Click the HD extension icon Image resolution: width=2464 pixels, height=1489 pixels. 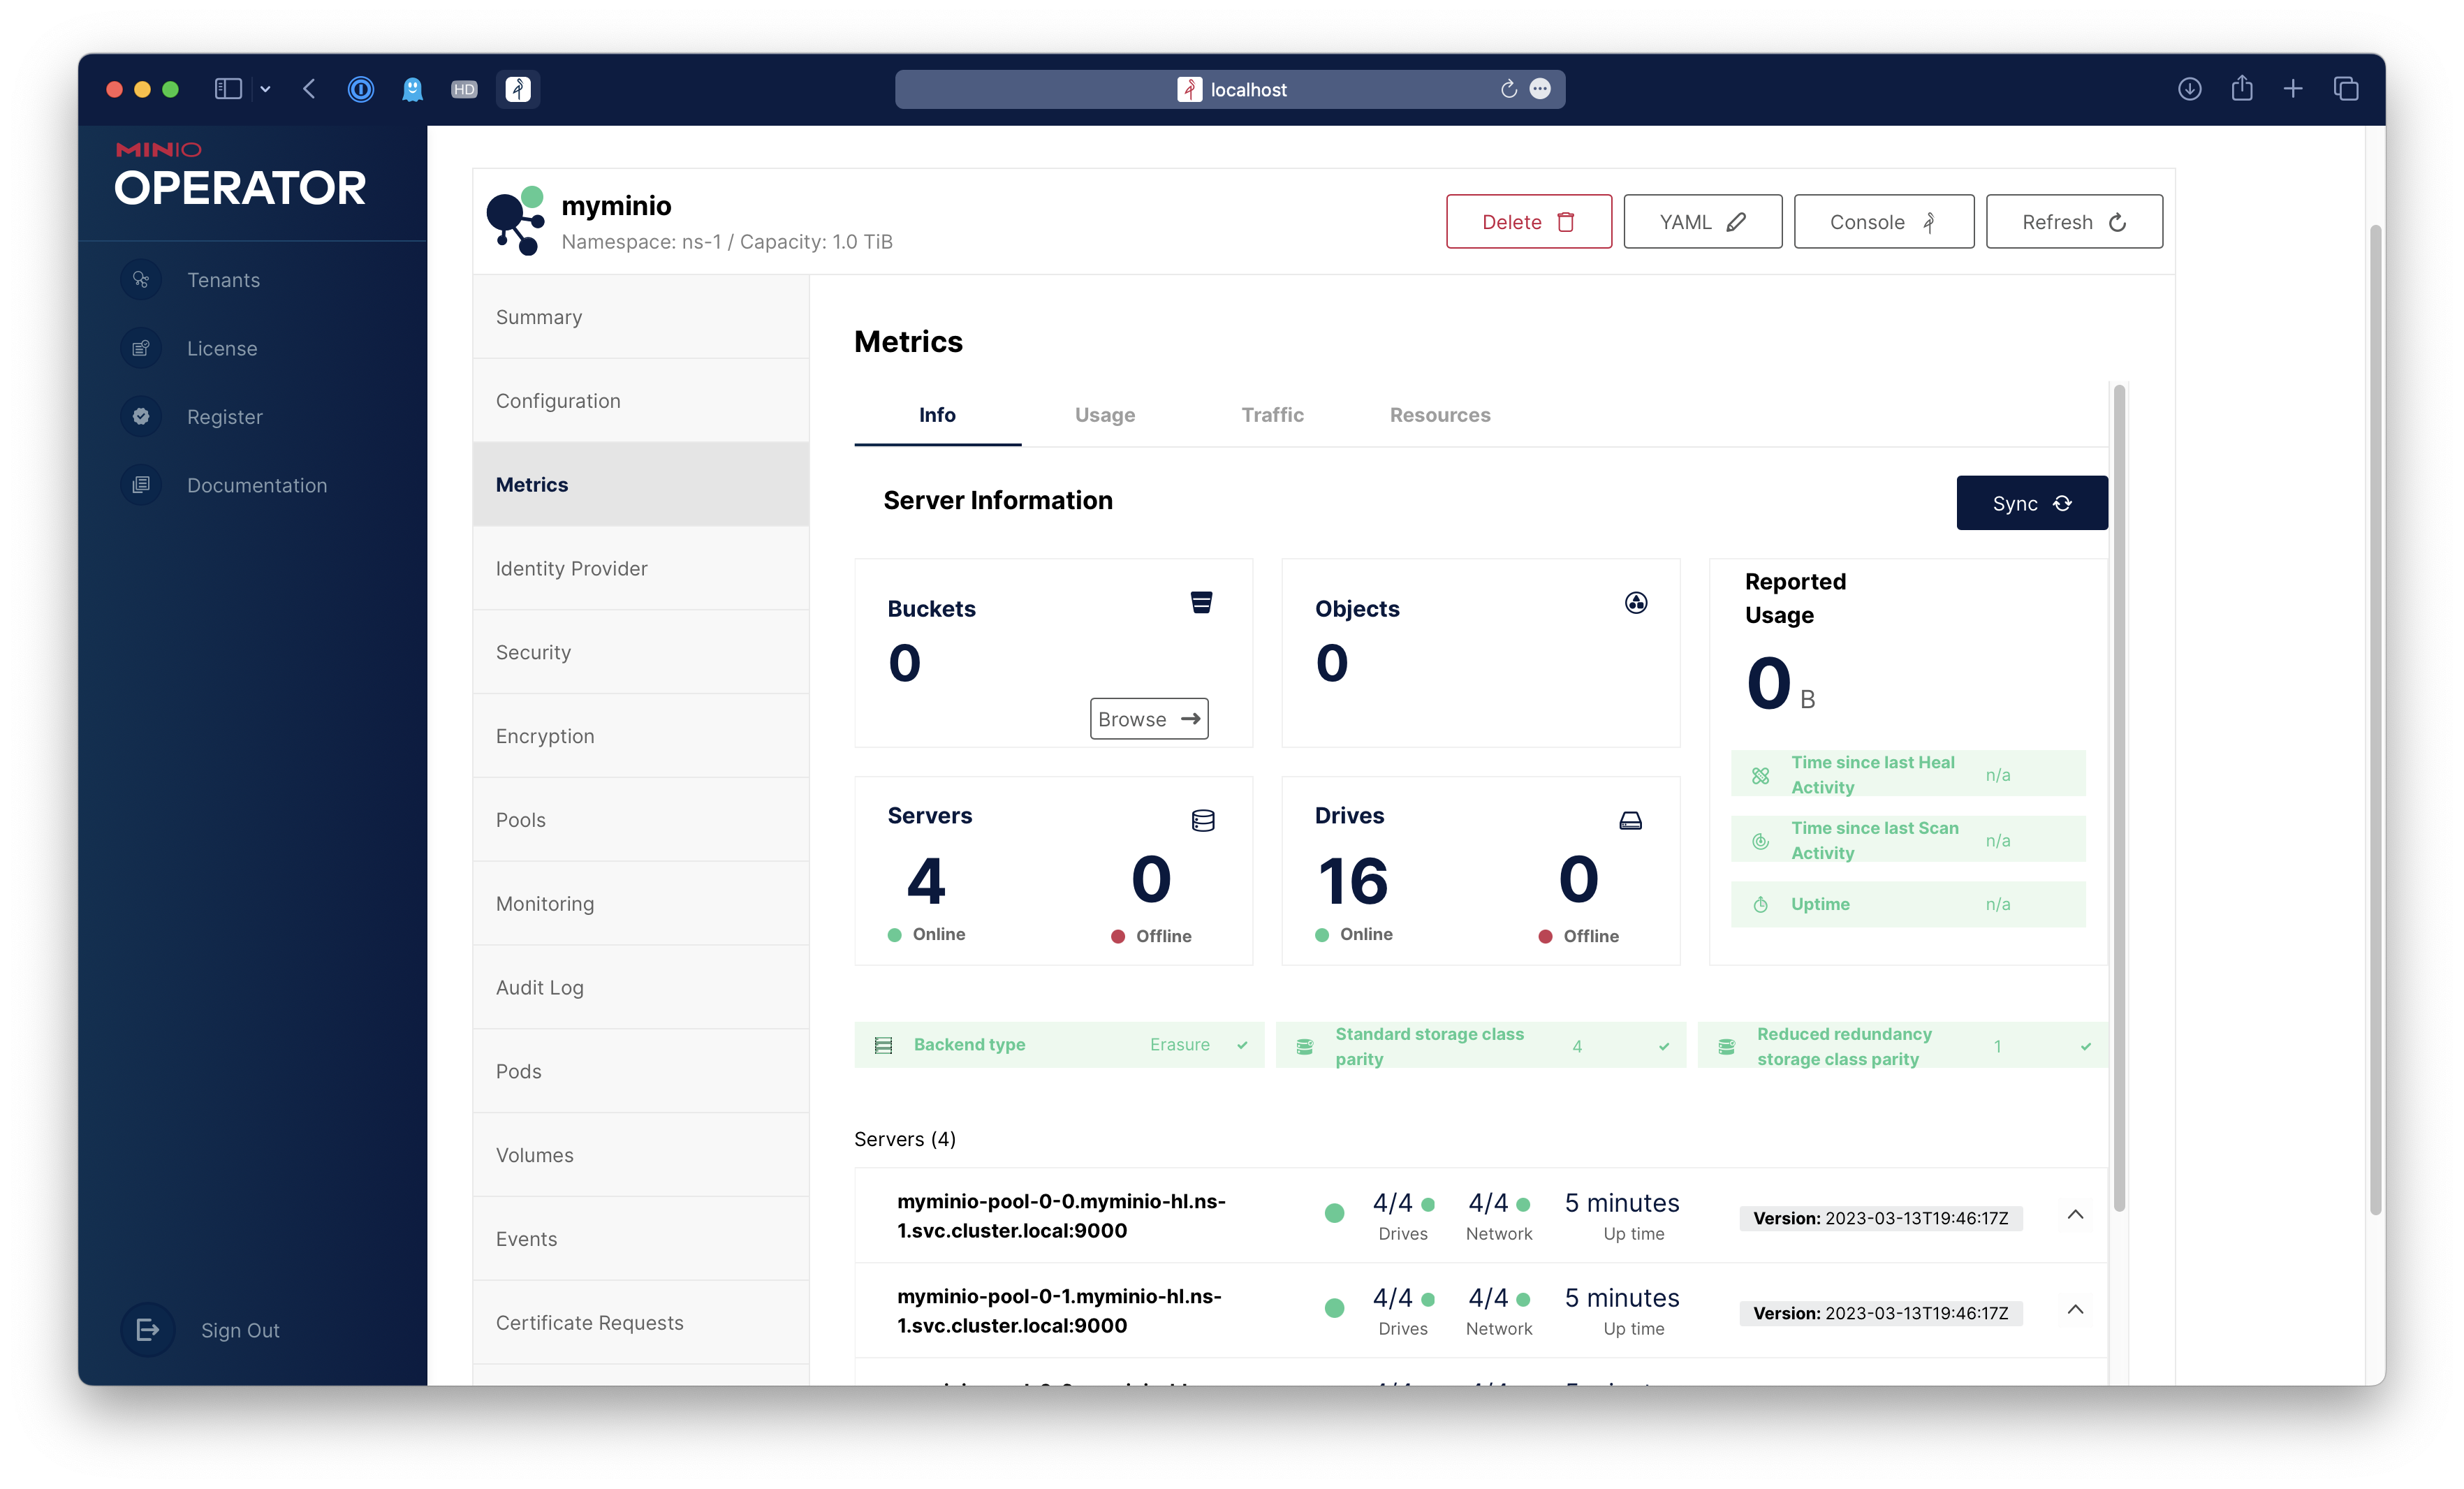(x=464, y=89)
